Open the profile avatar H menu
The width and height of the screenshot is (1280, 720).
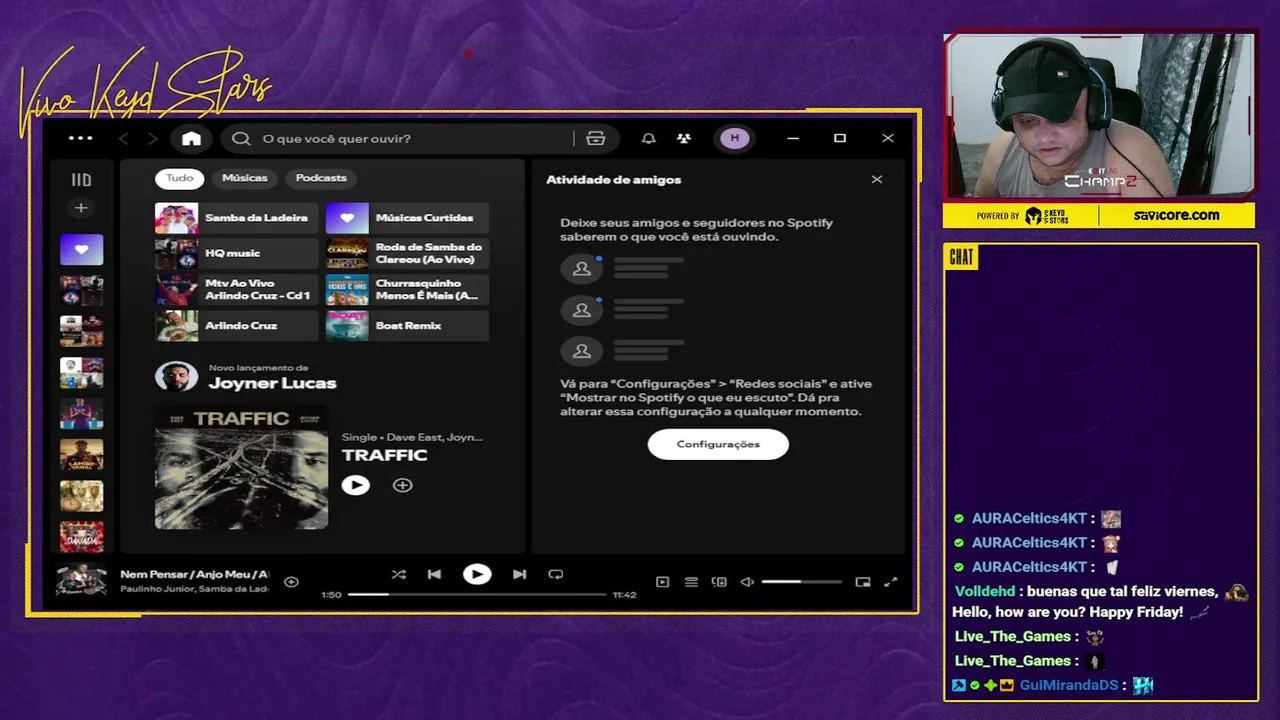coord(735,138)
